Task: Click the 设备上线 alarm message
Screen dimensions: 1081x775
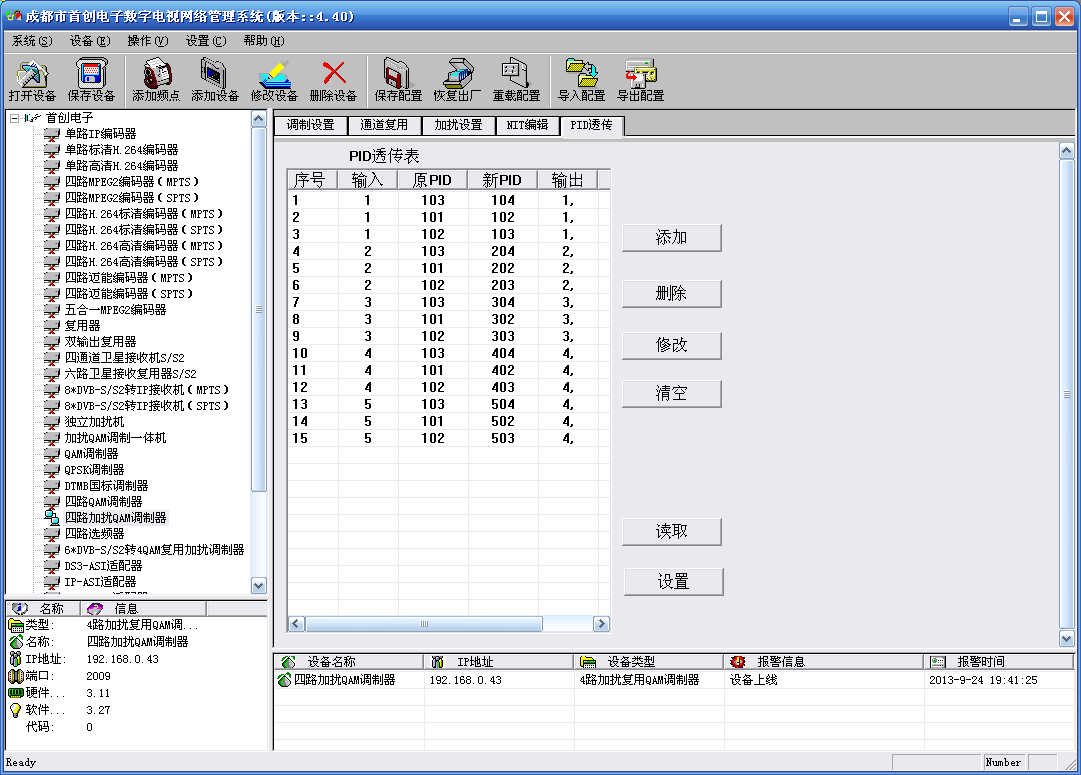Action: (754, 680)
